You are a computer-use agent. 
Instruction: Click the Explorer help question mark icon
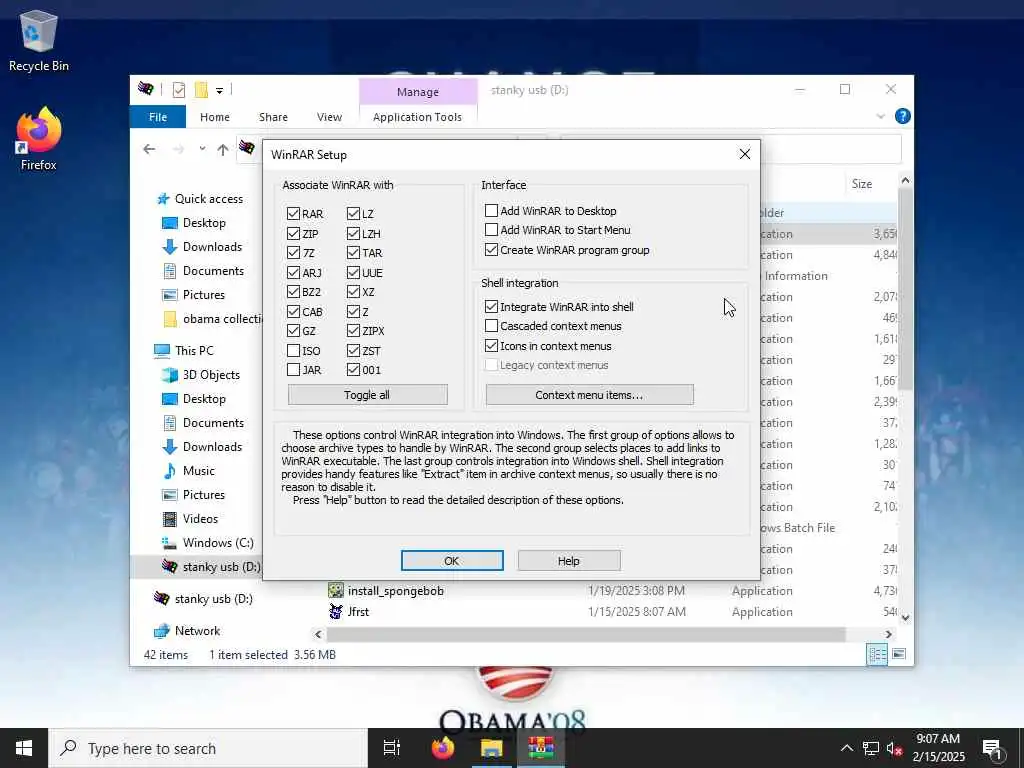coord(903,116)
